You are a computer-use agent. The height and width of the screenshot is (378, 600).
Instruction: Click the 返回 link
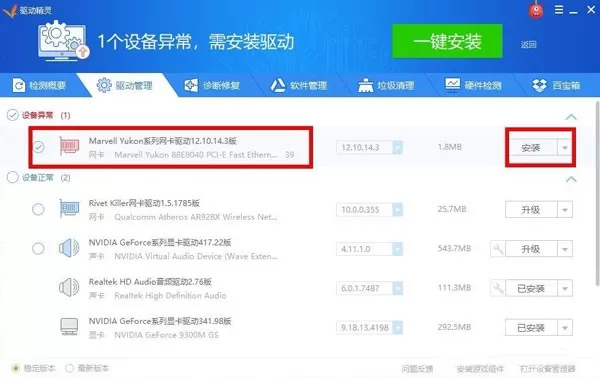click(528, 44)
